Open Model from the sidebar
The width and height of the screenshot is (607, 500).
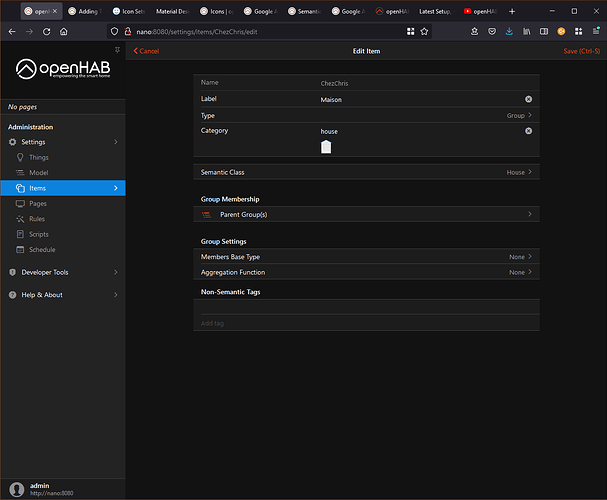point(63,173)
